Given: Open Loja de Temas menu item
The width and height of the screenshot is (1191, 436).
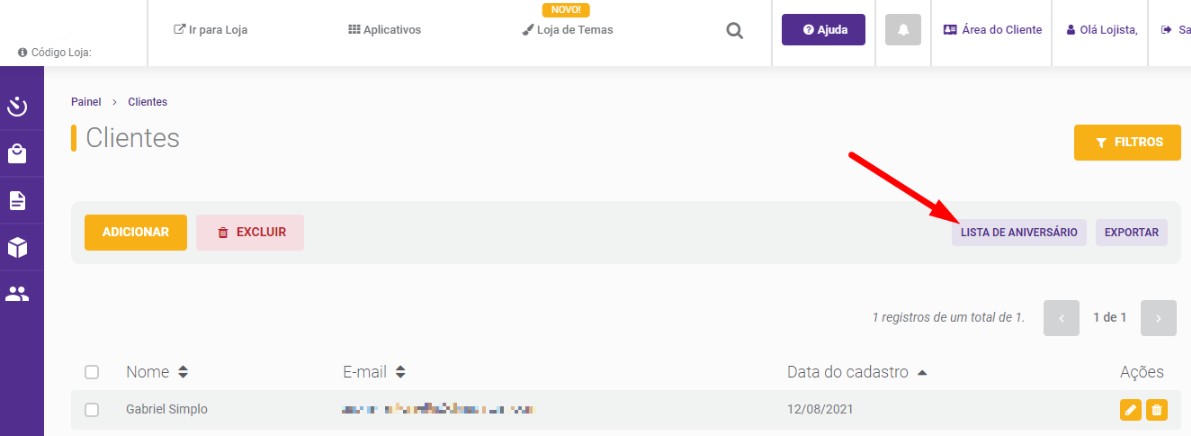Looking at the screenshot, I should (567, 30).
